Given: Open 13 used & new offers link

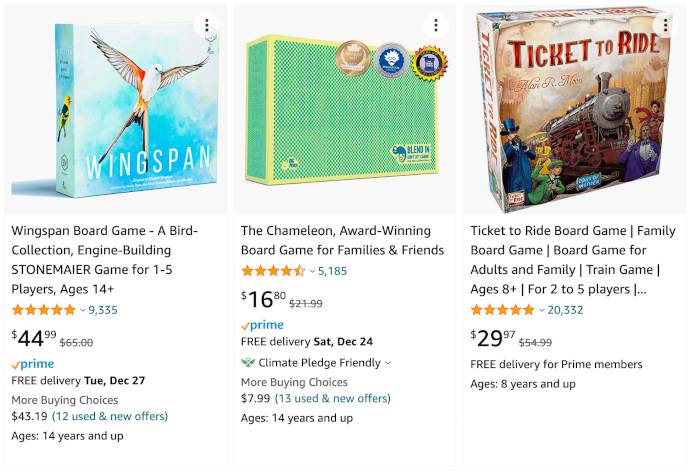Looking at the screenshot, I should pos(333,399).
